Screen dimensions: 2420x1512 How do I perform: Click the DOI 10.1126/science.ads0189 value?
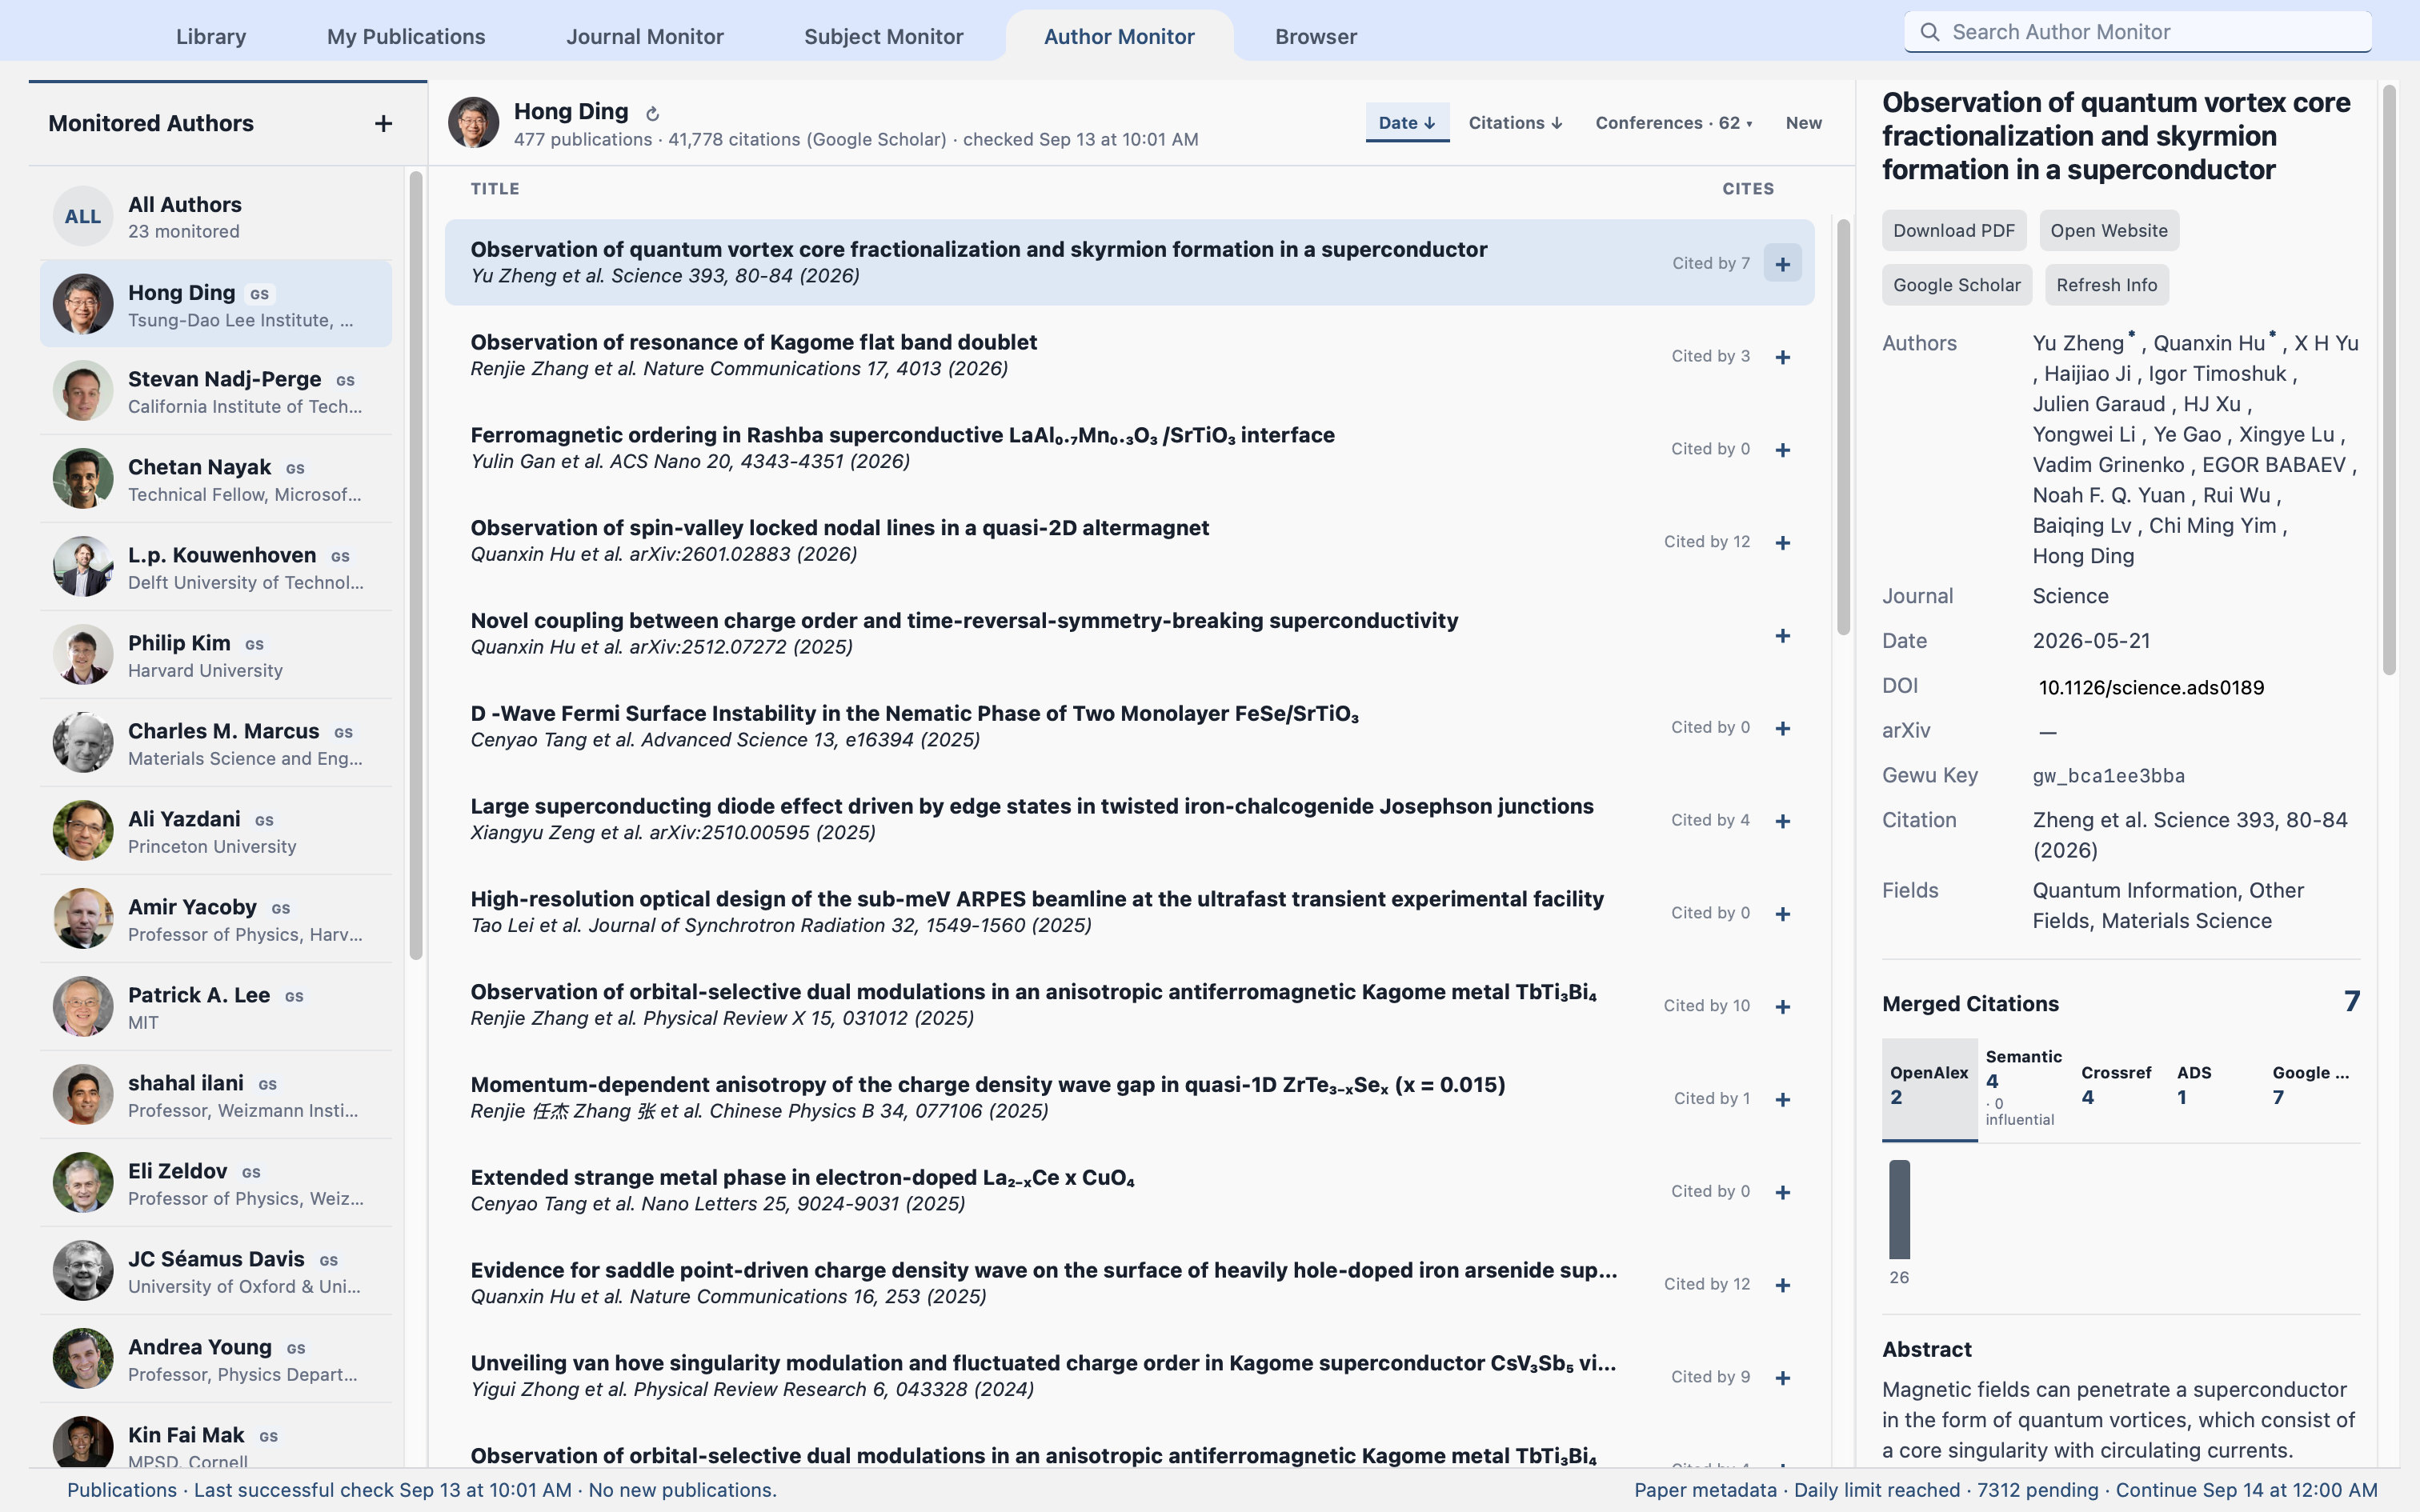[x=2150, y=687]
